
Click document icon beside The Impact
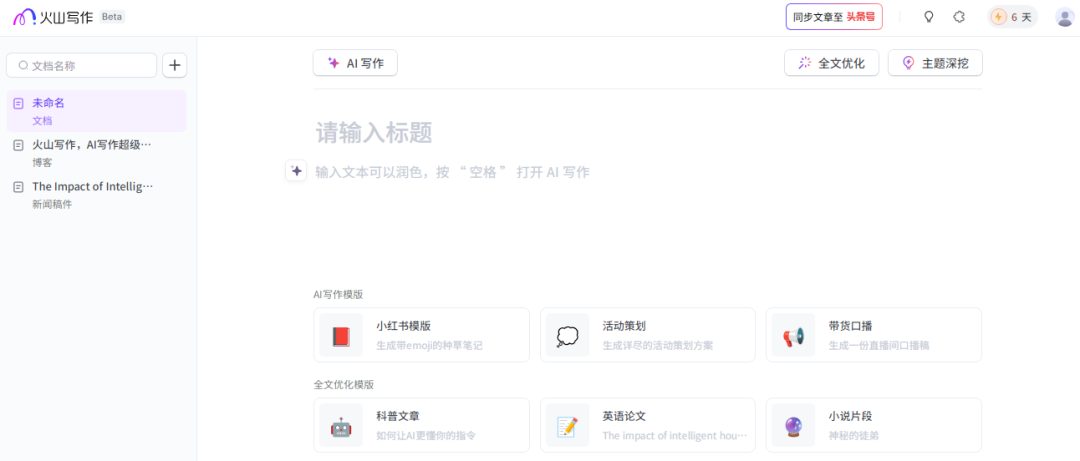(19, 187)
